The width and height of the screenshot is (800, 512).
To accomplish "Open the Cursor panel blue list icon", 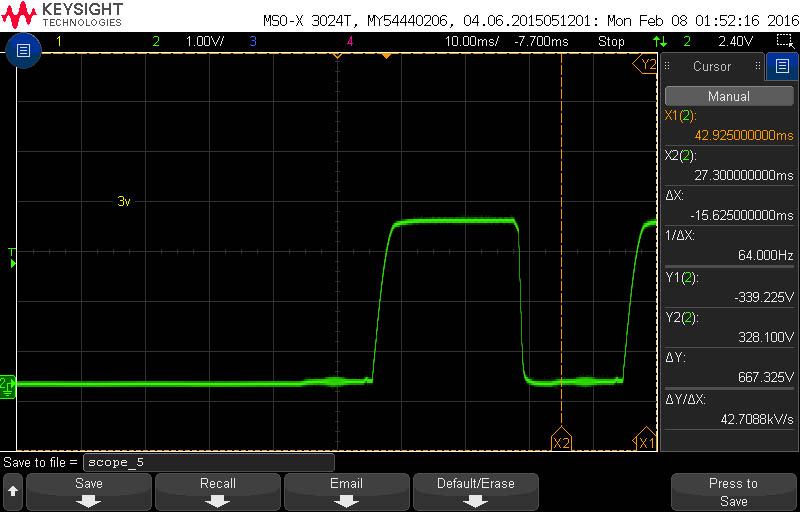I will click(782, 66).
